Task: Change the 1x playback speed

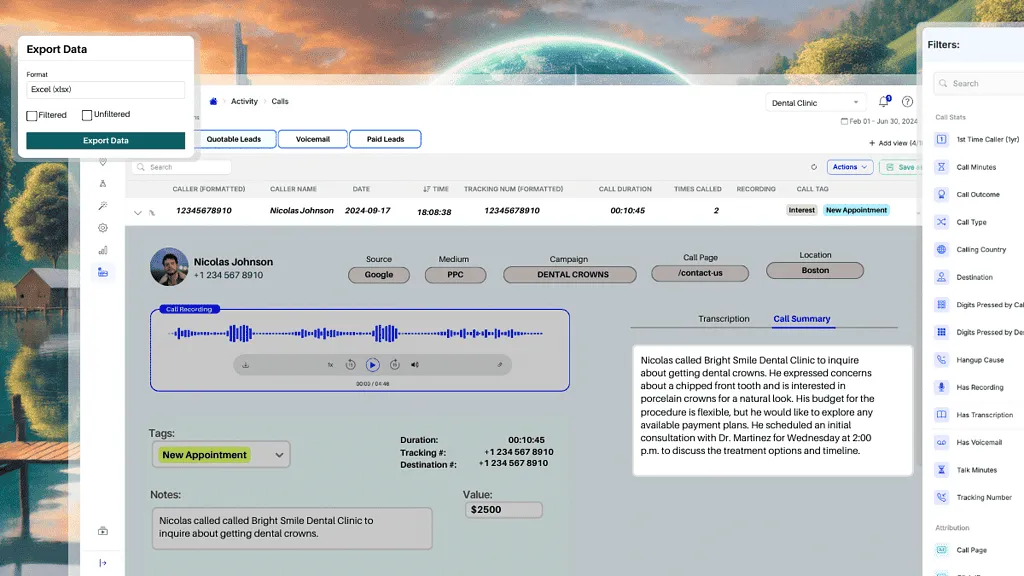Action: tap(330, 365)
